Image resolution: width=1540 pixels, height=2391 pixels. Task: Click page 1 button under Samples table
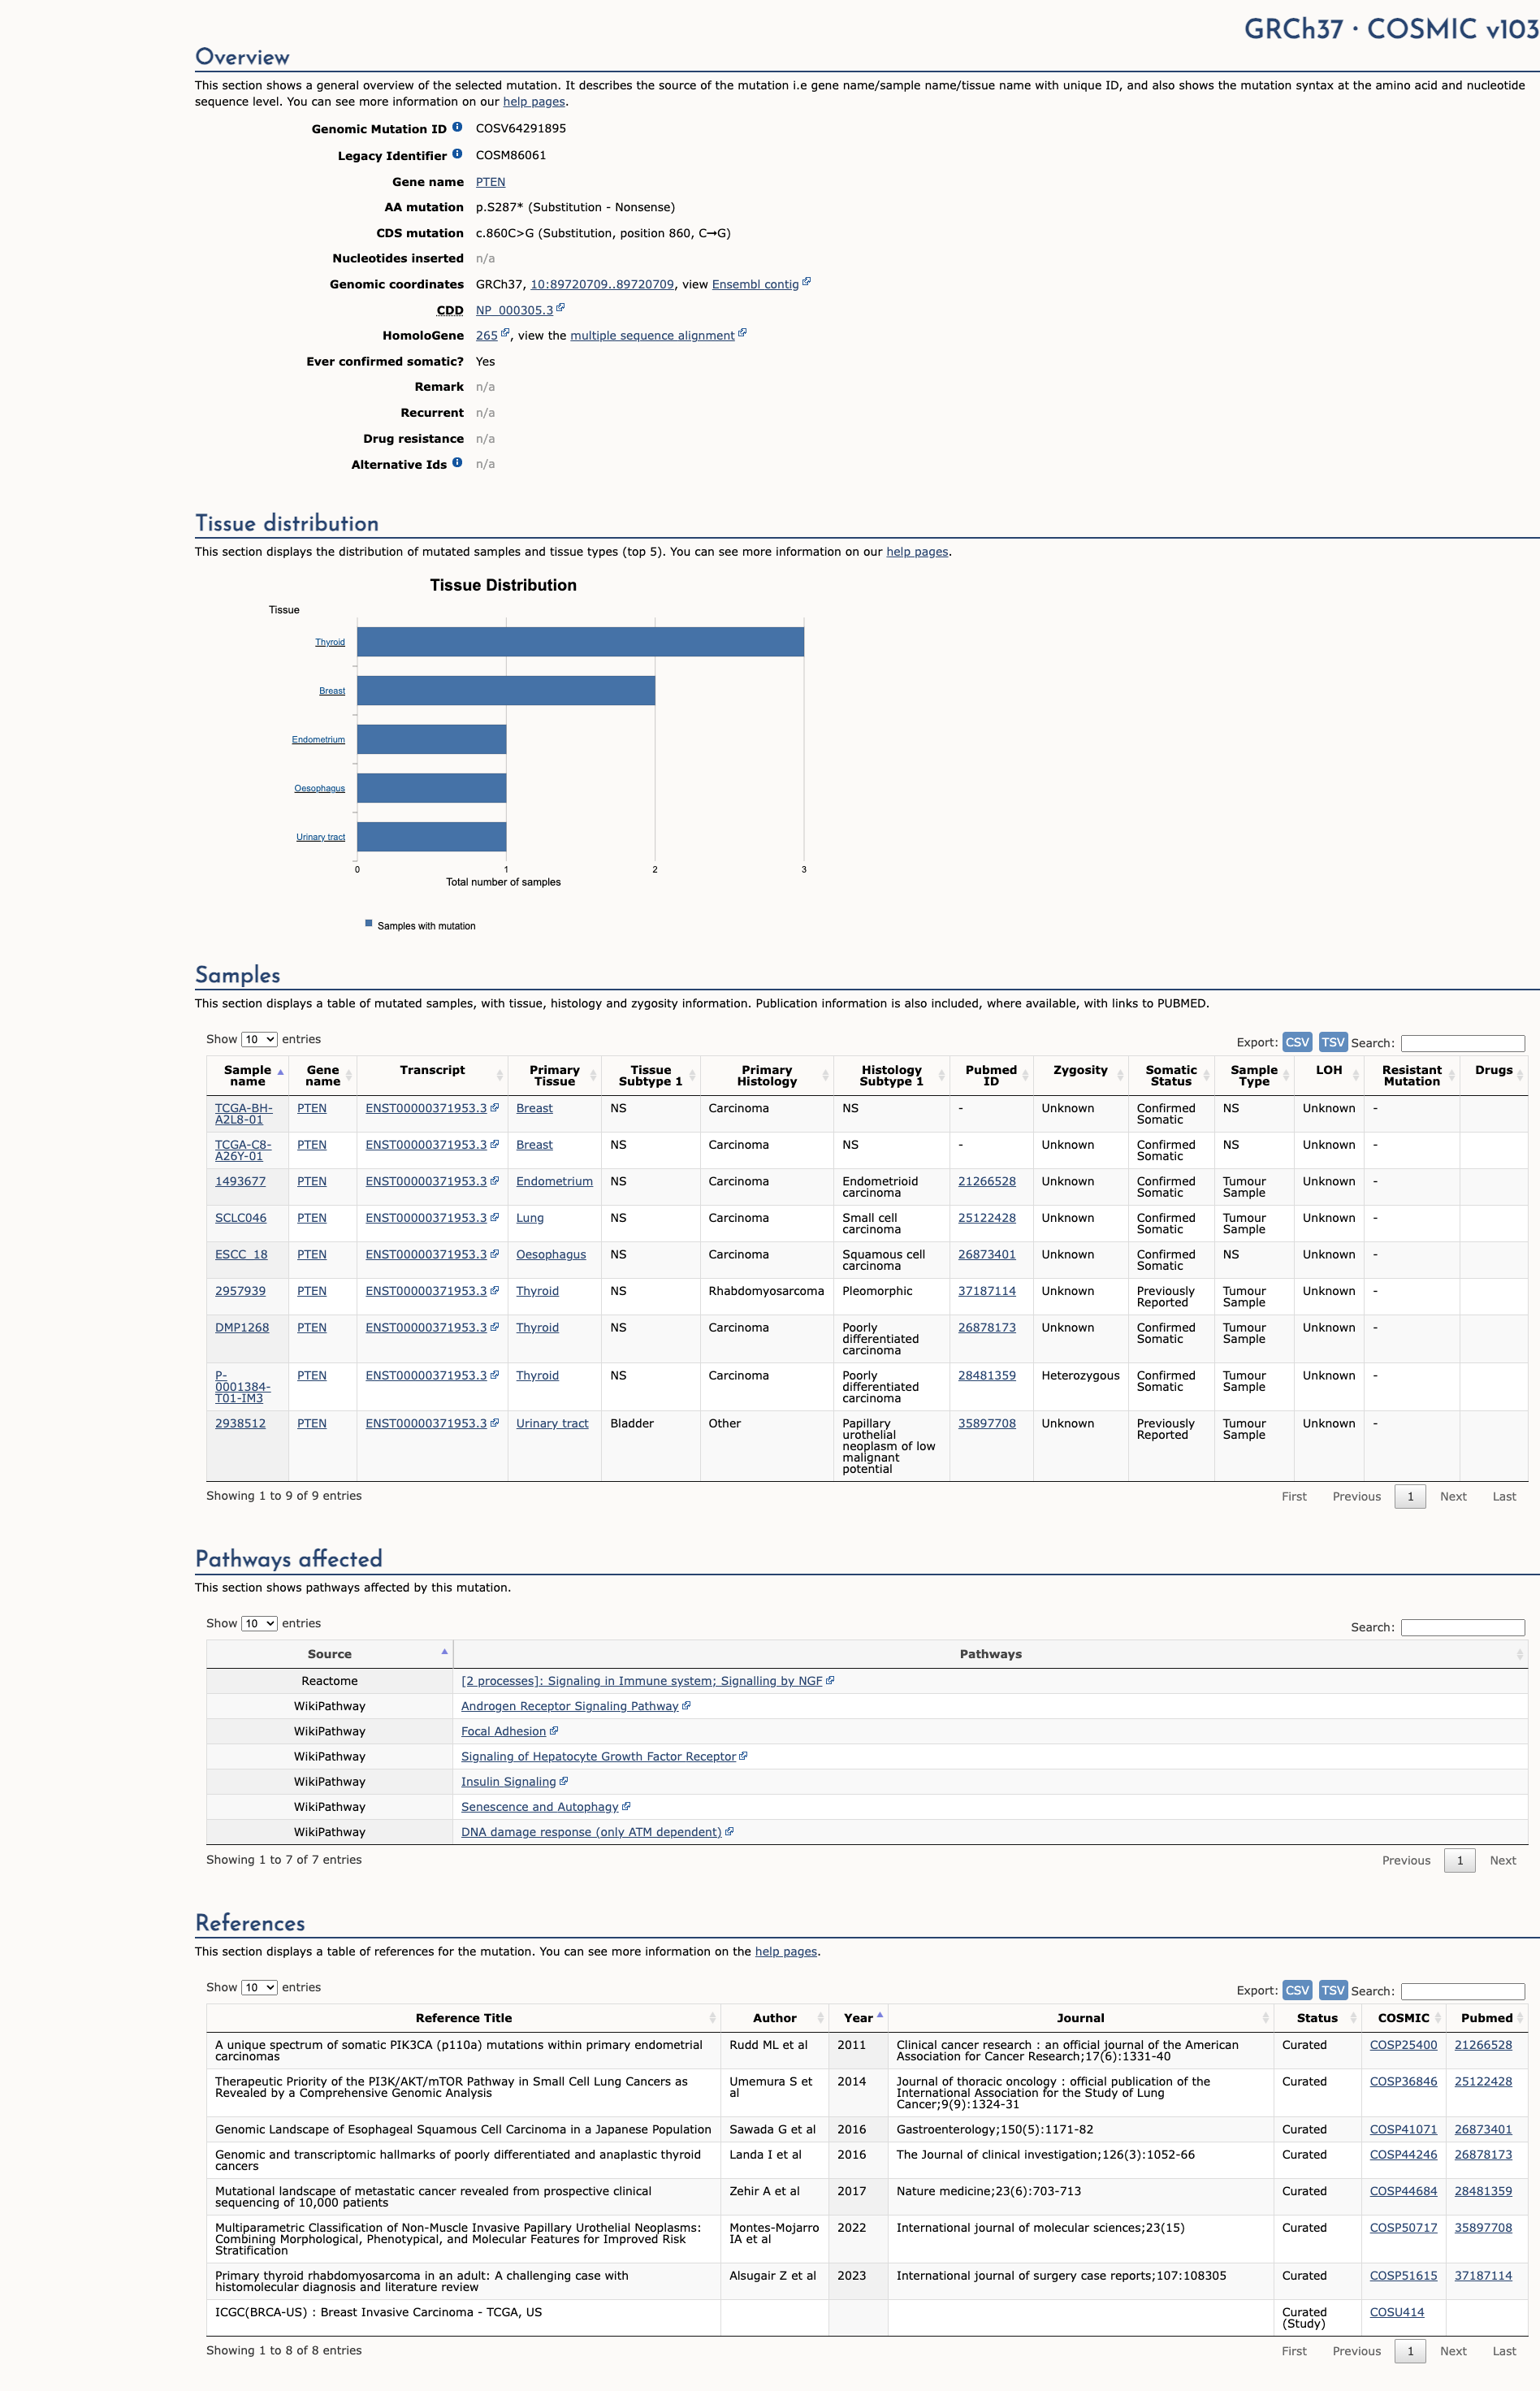1410,1496
